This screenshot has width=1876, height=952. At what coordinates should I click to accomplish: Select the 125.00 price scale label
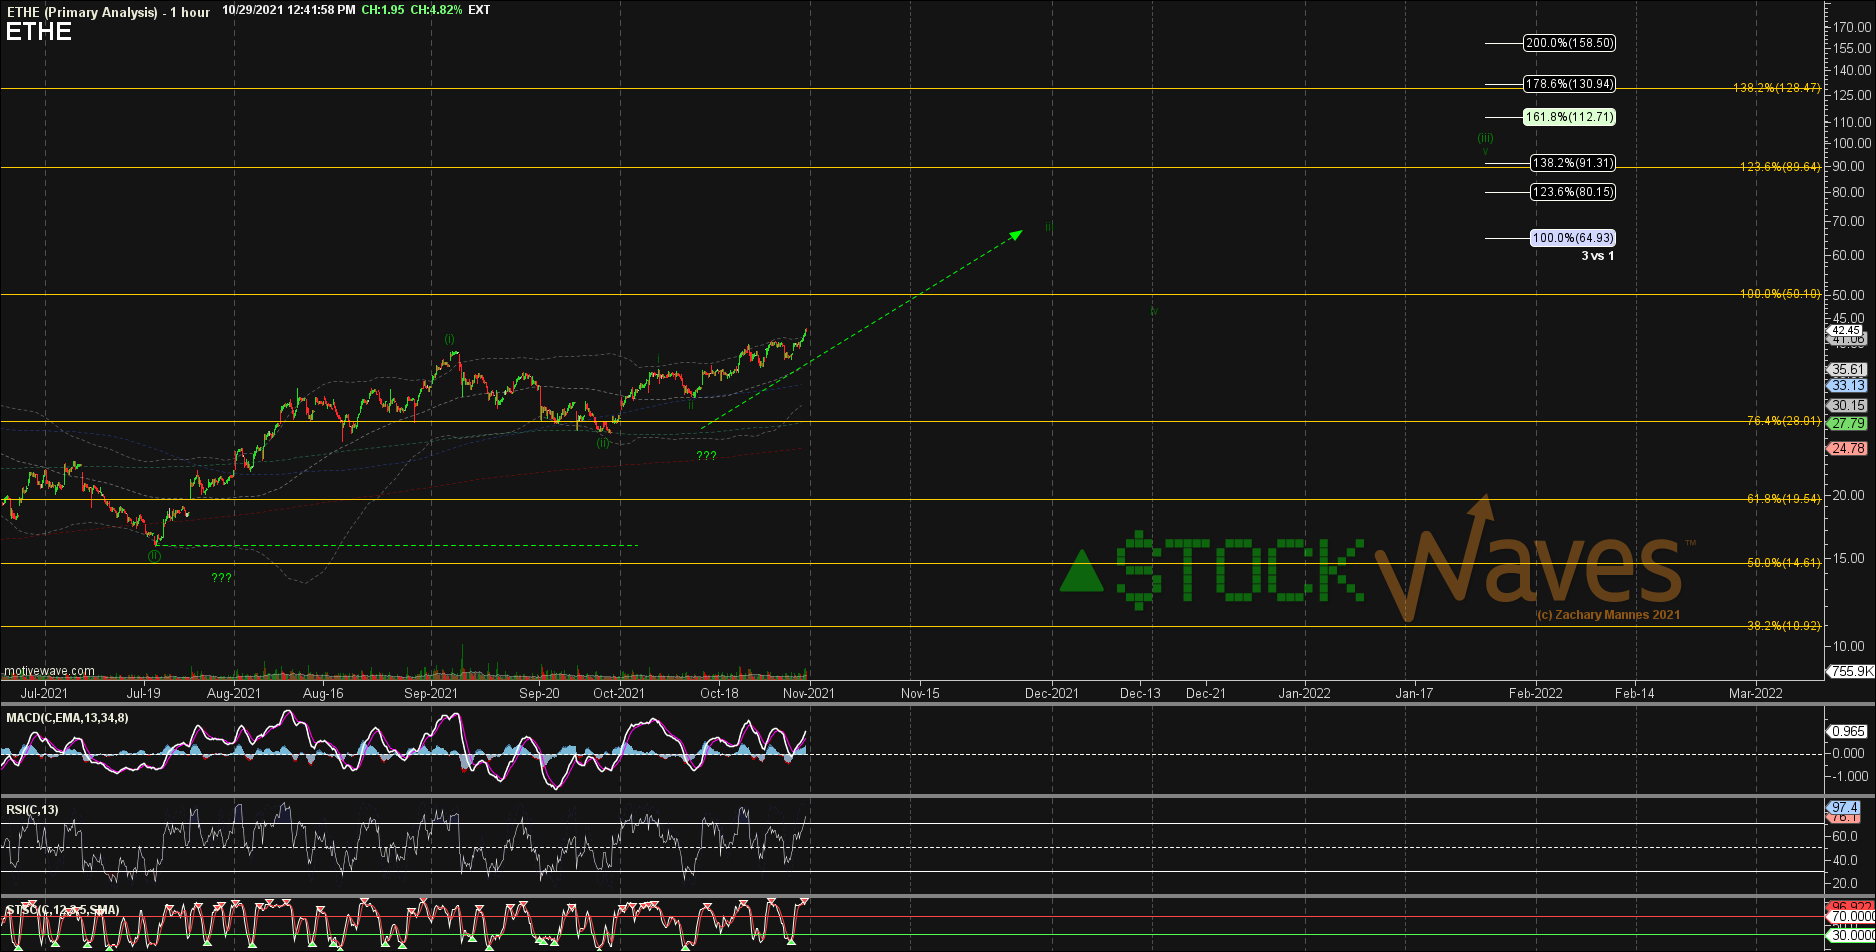[1850, 94]
